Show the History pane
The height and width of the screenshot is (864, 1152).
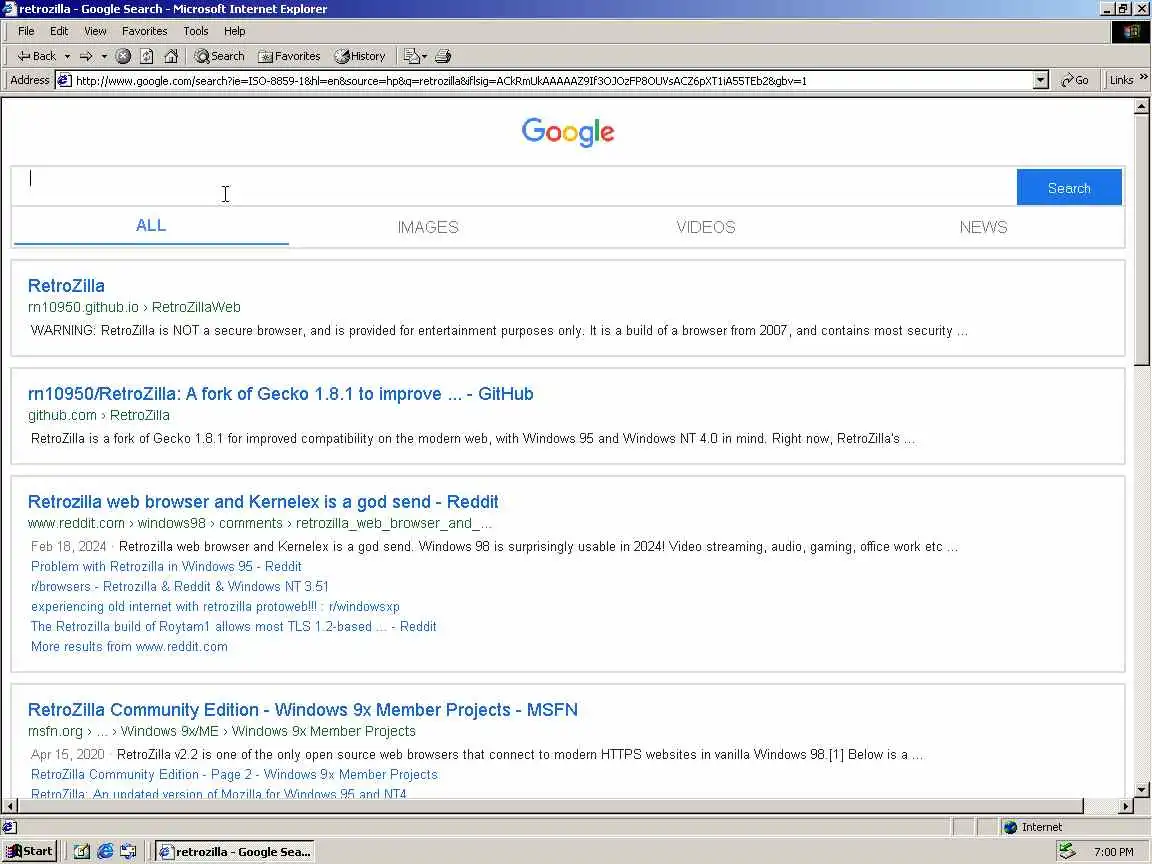pyautogui.click(x=359, y=56)
